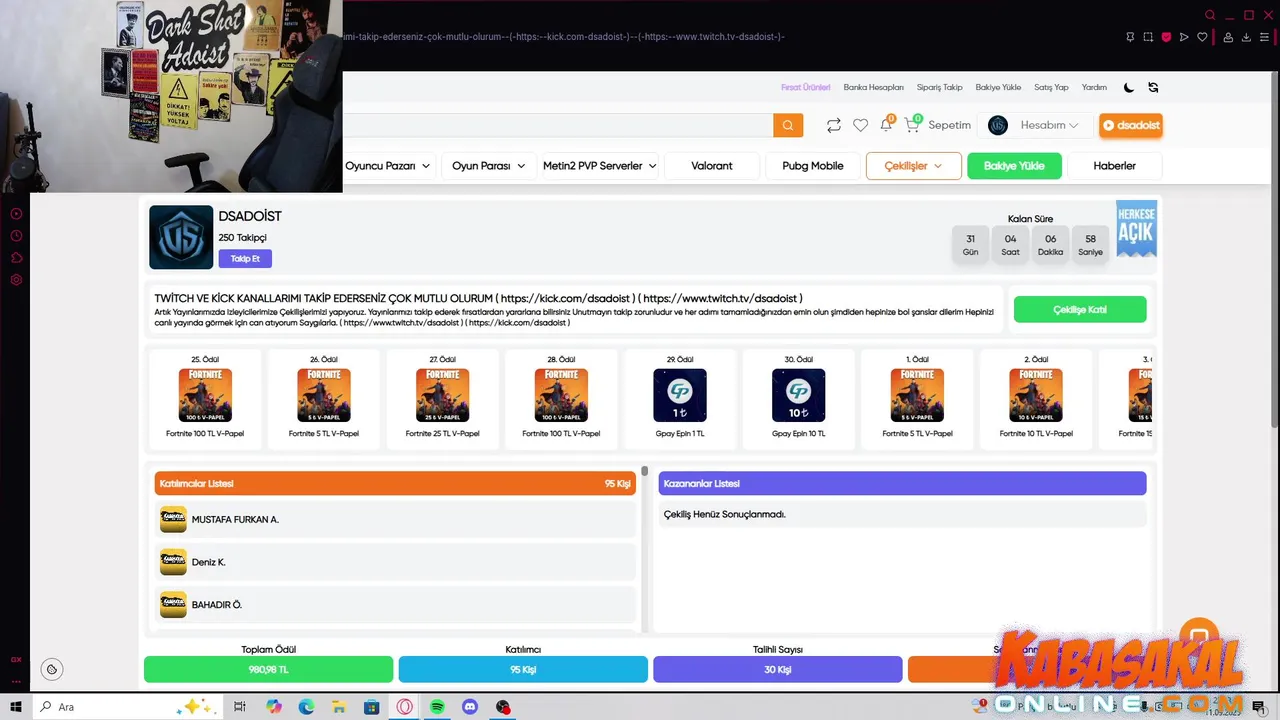Join giveaway with Çekilişe Katıl button
This screenshot has height=720, width=1280.
point(1080,310)
